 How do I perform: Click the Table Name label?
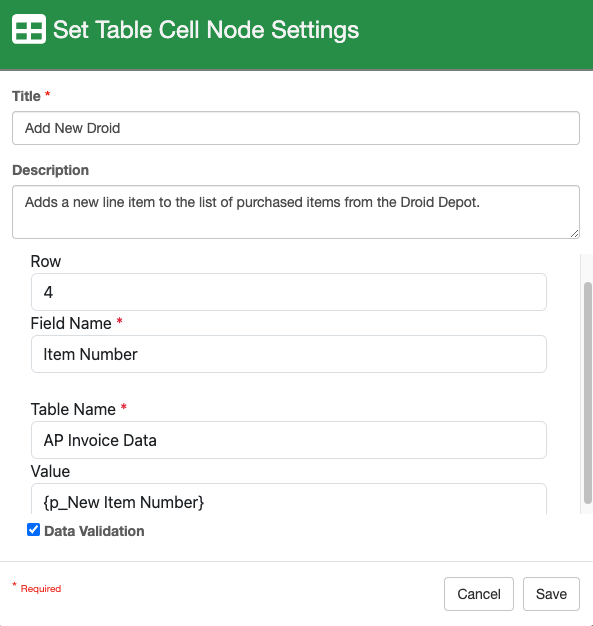tap(73, 409)
